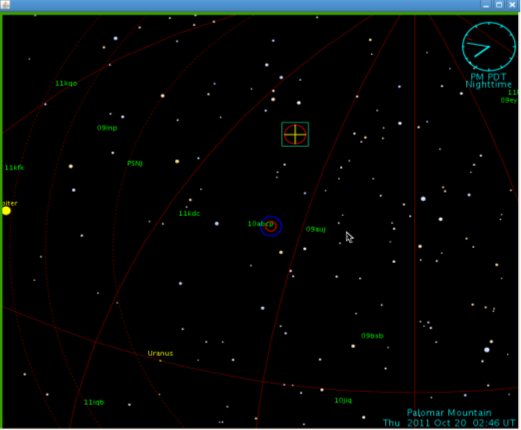Viewport: 521px width, 430px height.
Task: Select supernova target 09bsb
Action: [372, 336]
